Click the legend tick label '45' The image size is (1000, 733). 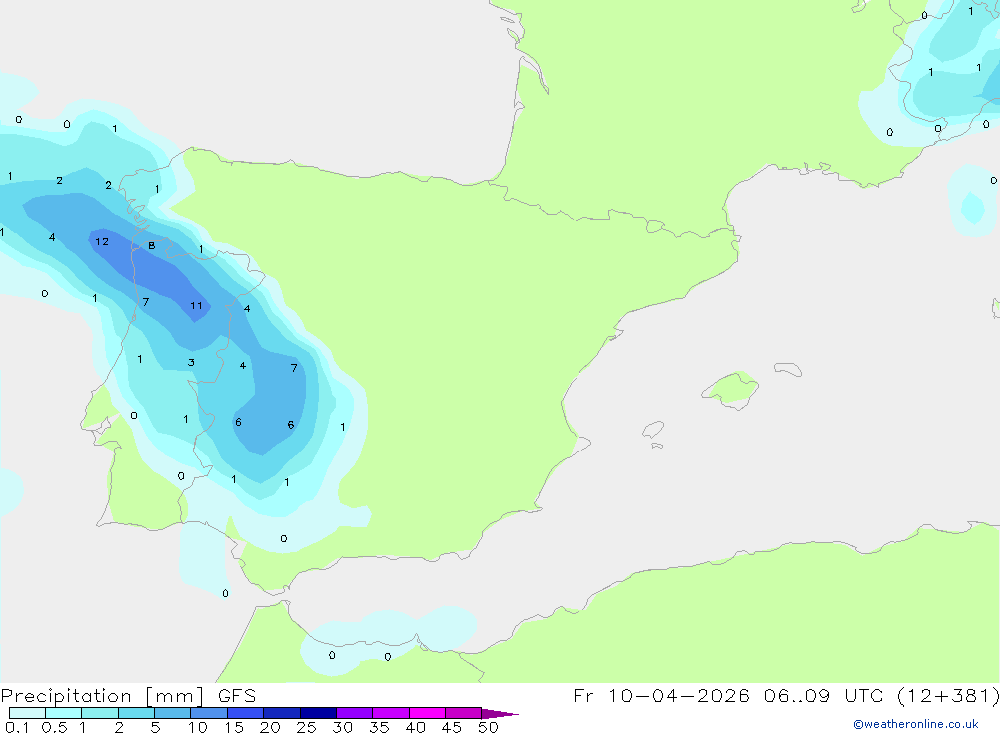click(452, 727)
